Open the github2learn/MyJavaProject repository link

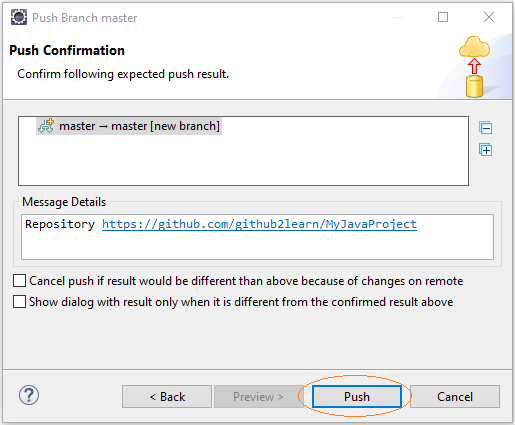click(x=259, y=224)
